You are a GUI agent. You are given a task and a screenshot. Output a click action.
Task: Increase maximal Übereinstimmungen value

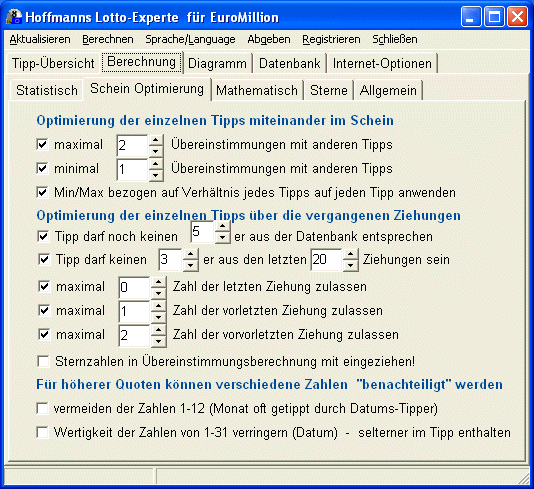tap(156, 140)
